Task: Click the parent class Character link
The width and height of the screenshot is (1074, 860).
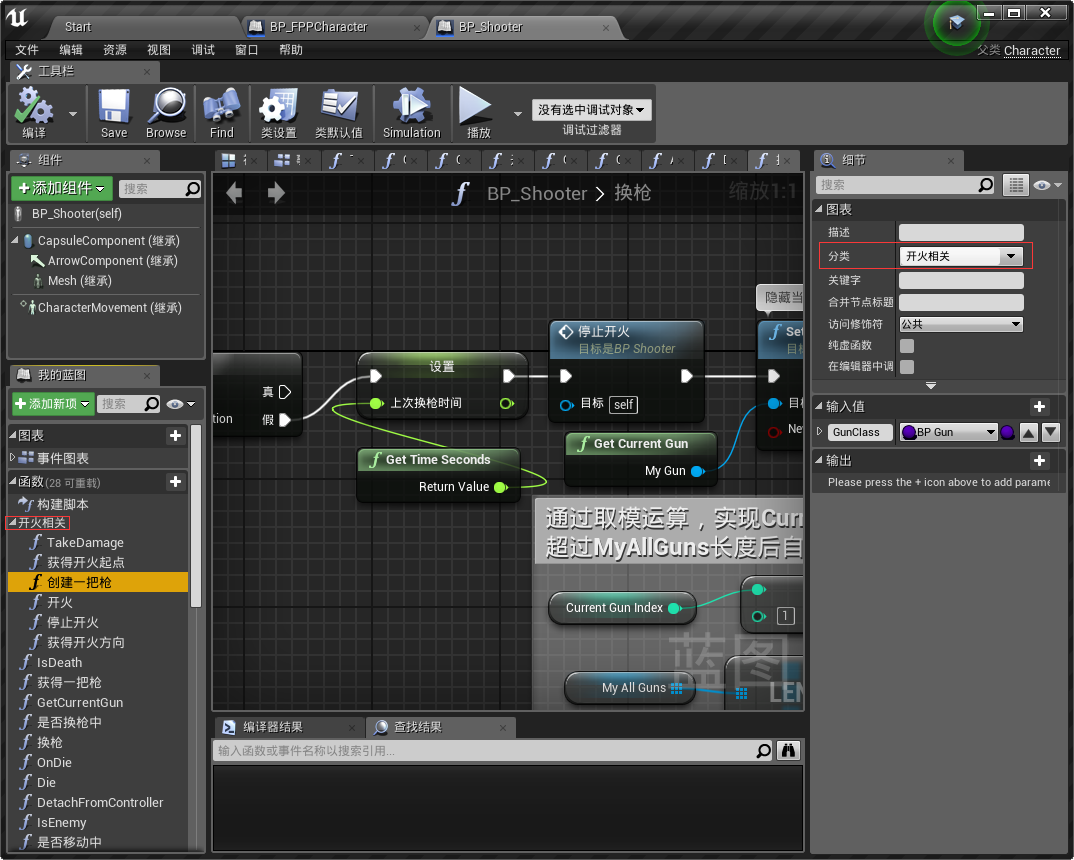Action: coord(1032,51)
